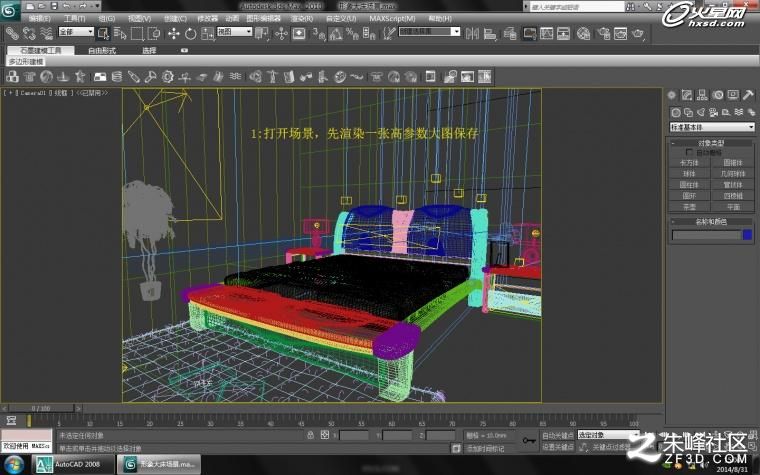Expand the 标准基本体 geometry type dropdown
The image size is (760, 475).
[712, 127]
